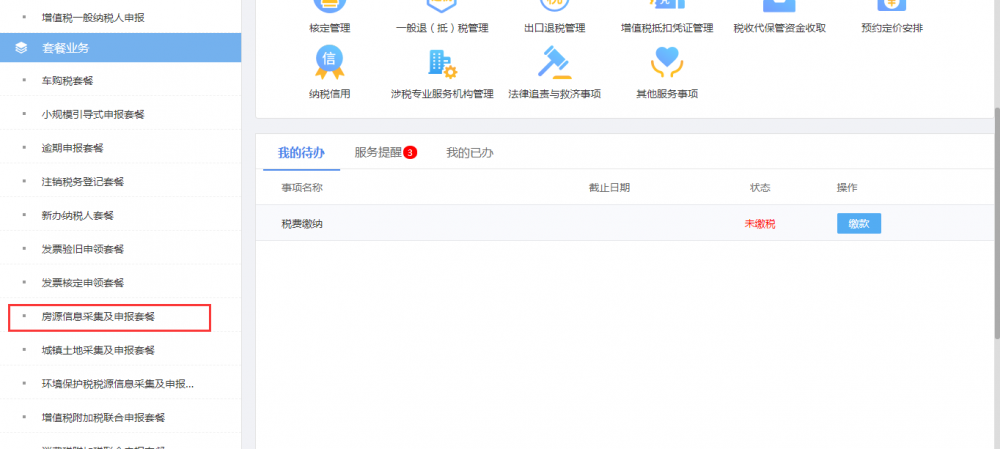This screenshot has height=449, width=1000.
Task: Open 法律追责与救济事项 gavel icon
Action: [x=554, y=62]
